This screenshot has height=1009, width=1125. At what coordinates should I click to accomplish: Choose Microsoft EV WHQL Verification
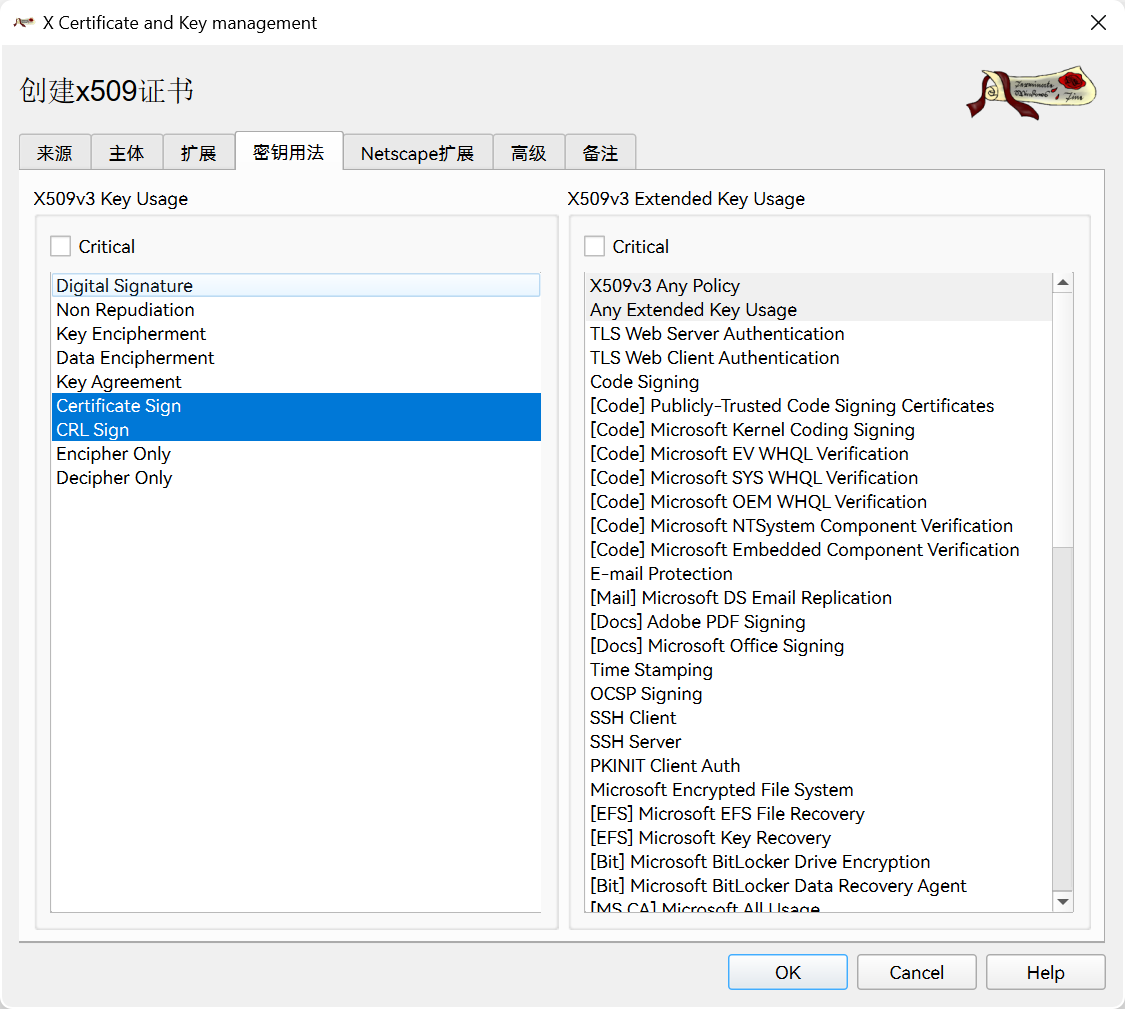819,454
